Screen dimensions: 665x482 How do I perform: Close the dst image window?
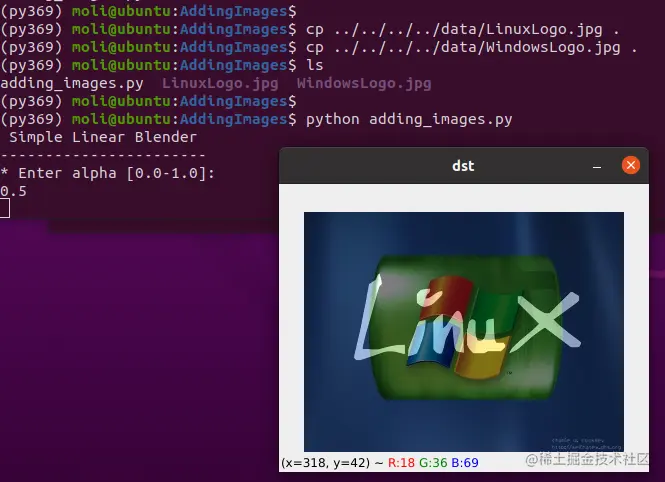click(631, 165)
